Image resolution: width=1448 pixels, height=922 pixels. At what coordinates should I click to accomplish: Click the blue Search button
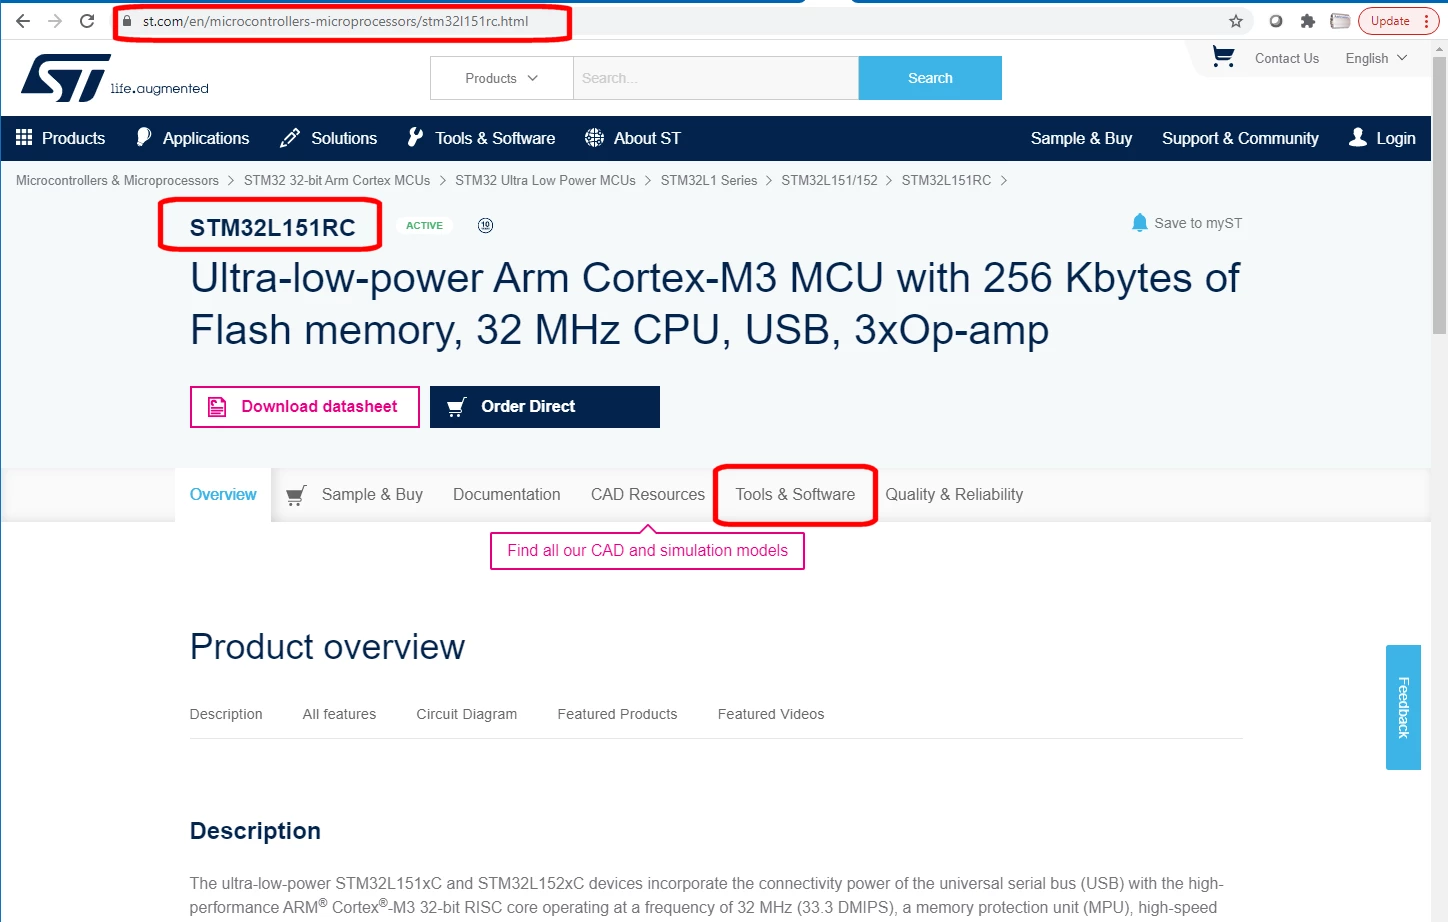(x=930, y=78)
